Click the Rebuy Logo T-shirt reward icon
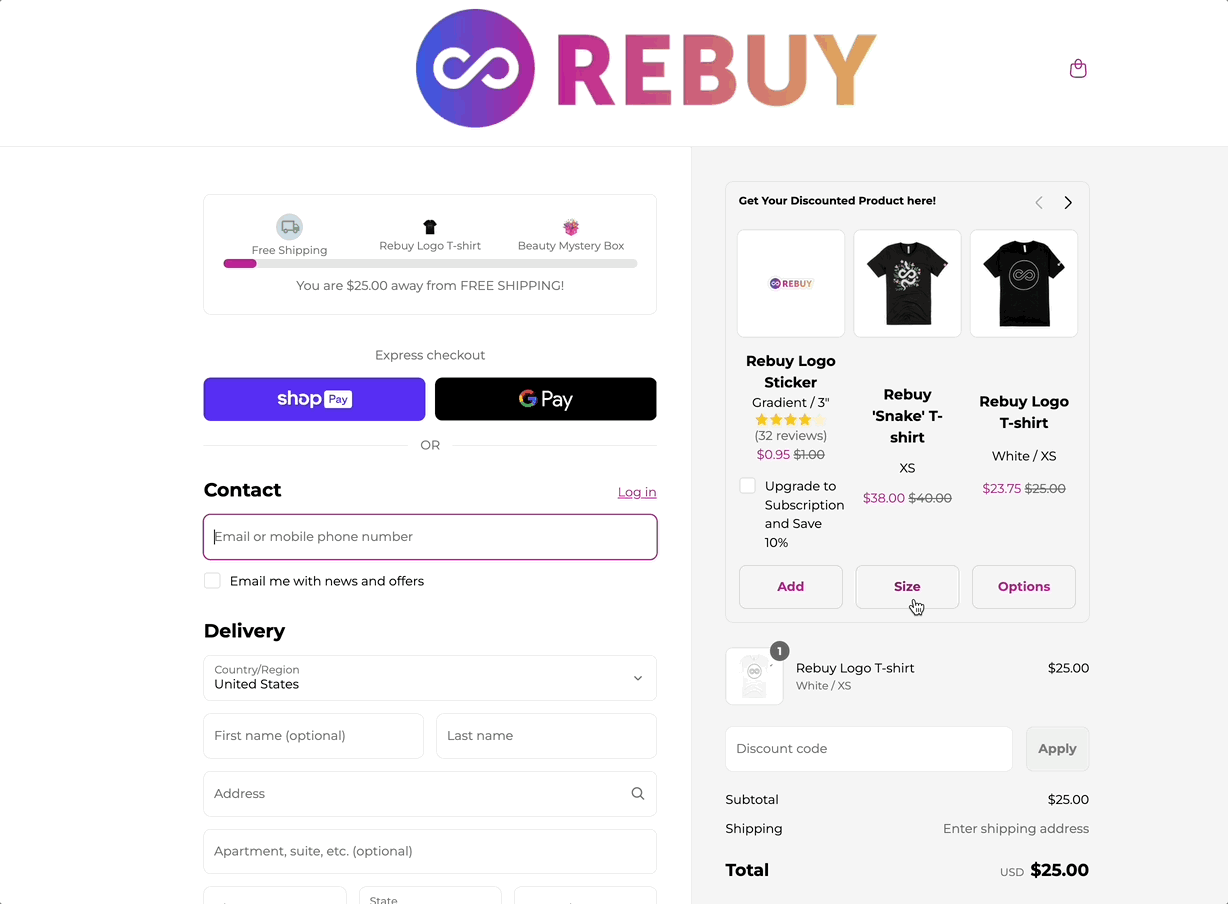 pos(430,227)
